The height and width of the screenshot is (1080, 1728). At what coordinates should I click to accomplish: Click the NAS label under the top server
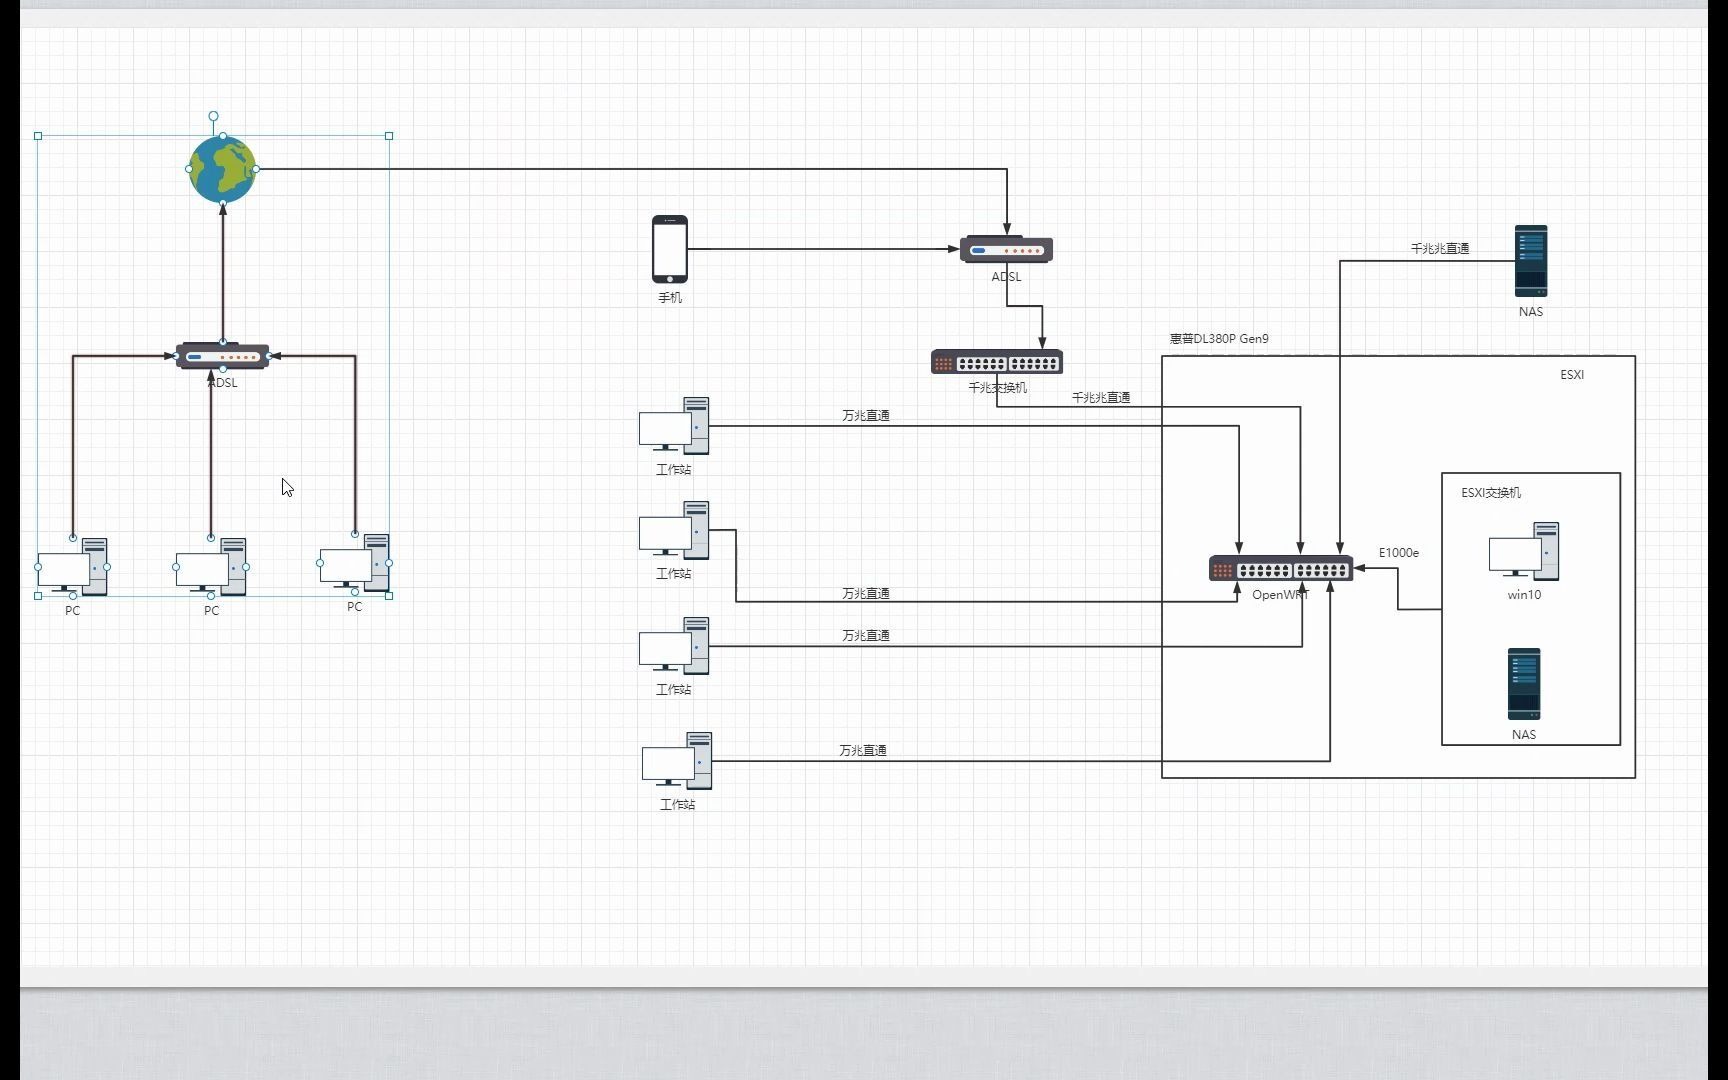(1531, 312)
